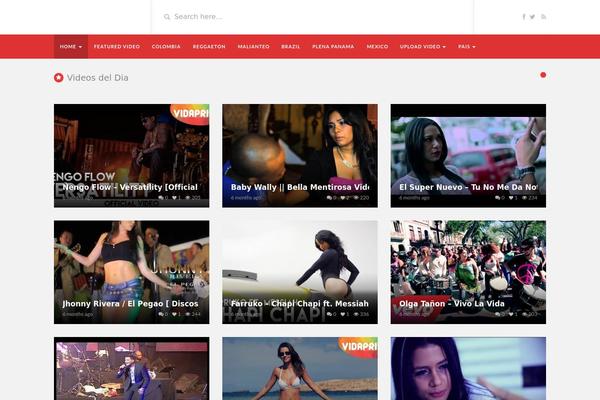Click the Videos del Dia heading
This screenshot has height=400, width=600.
point(98,78)
